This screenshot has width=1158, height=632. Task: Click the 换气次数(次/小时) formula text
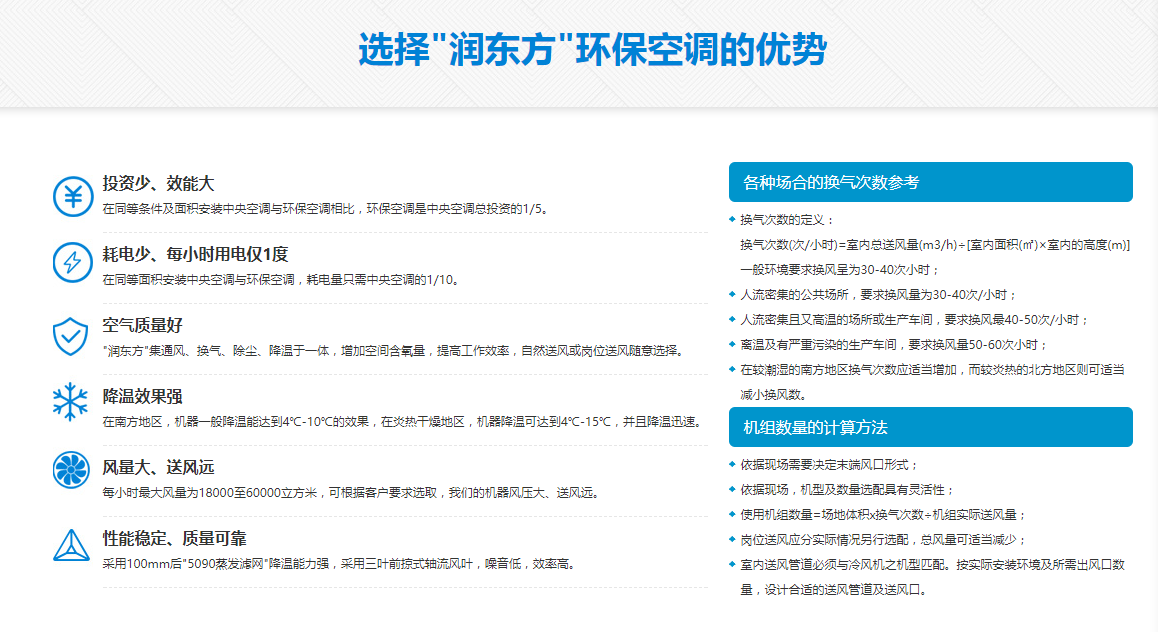pos(934,244)
